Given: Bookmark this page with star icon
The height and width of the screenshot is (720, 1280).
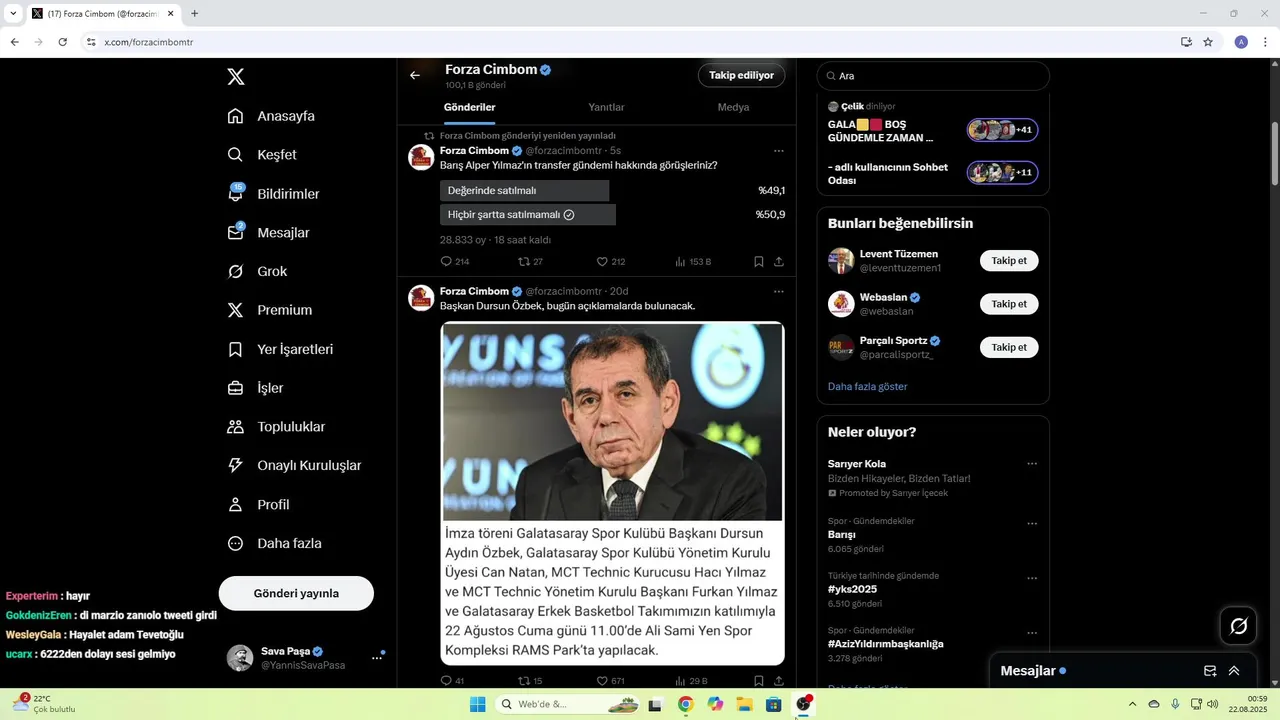Looking at the screenshot, I should point(1208,42).
